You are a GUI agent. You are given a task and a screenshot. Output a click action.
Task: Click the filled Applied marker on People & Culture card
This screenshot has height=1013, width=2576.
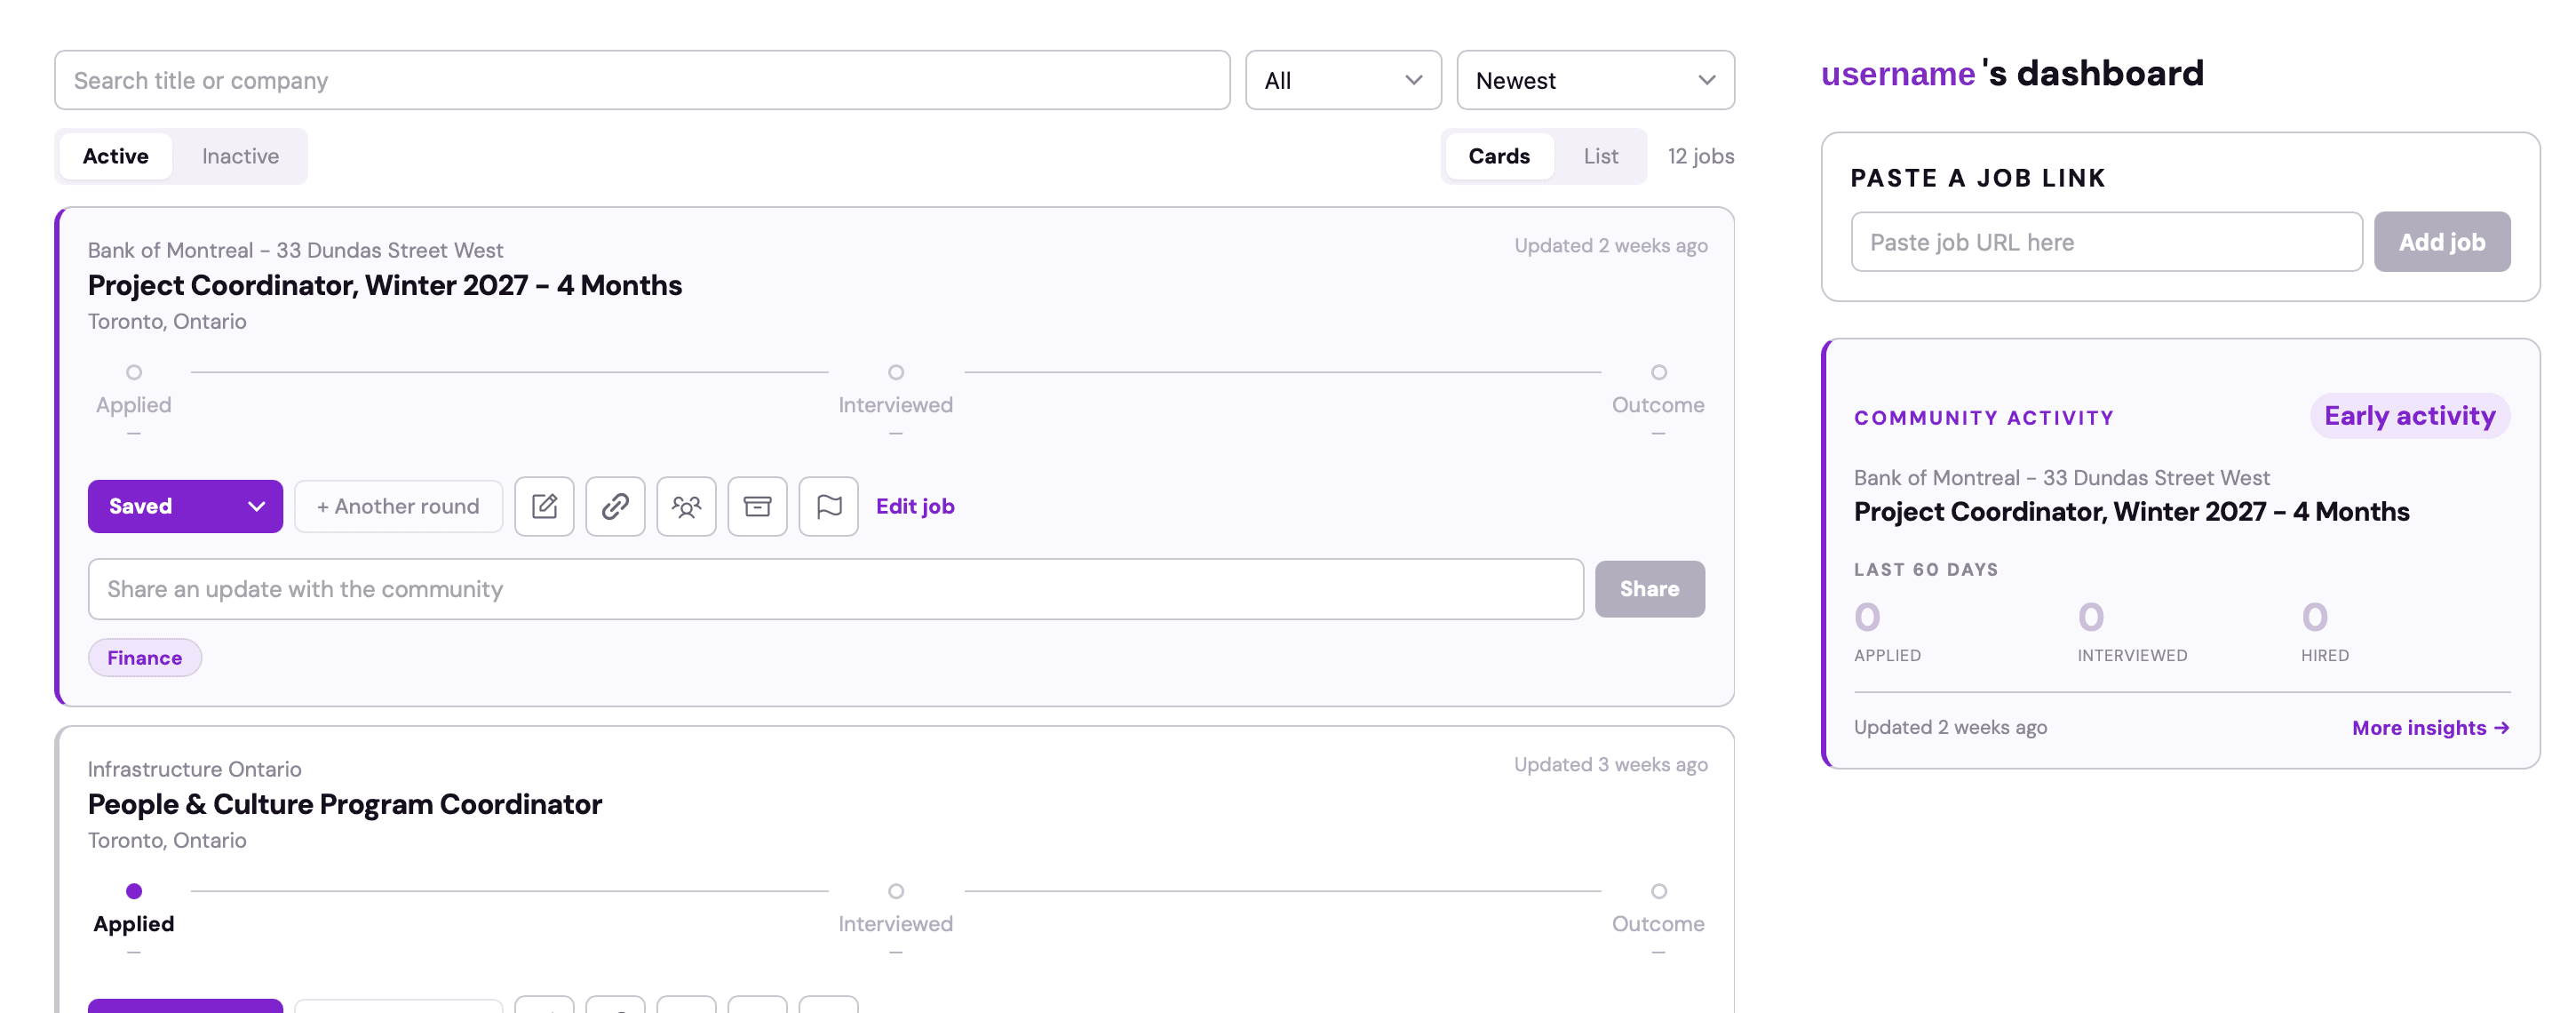click(134, 891)
